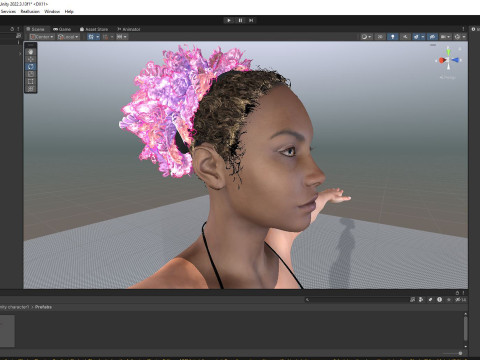Image resolution: width=480 pixels, height=360 pixels.
Task: Click the hierarchy row expand arrow
Action: (20, 53)
